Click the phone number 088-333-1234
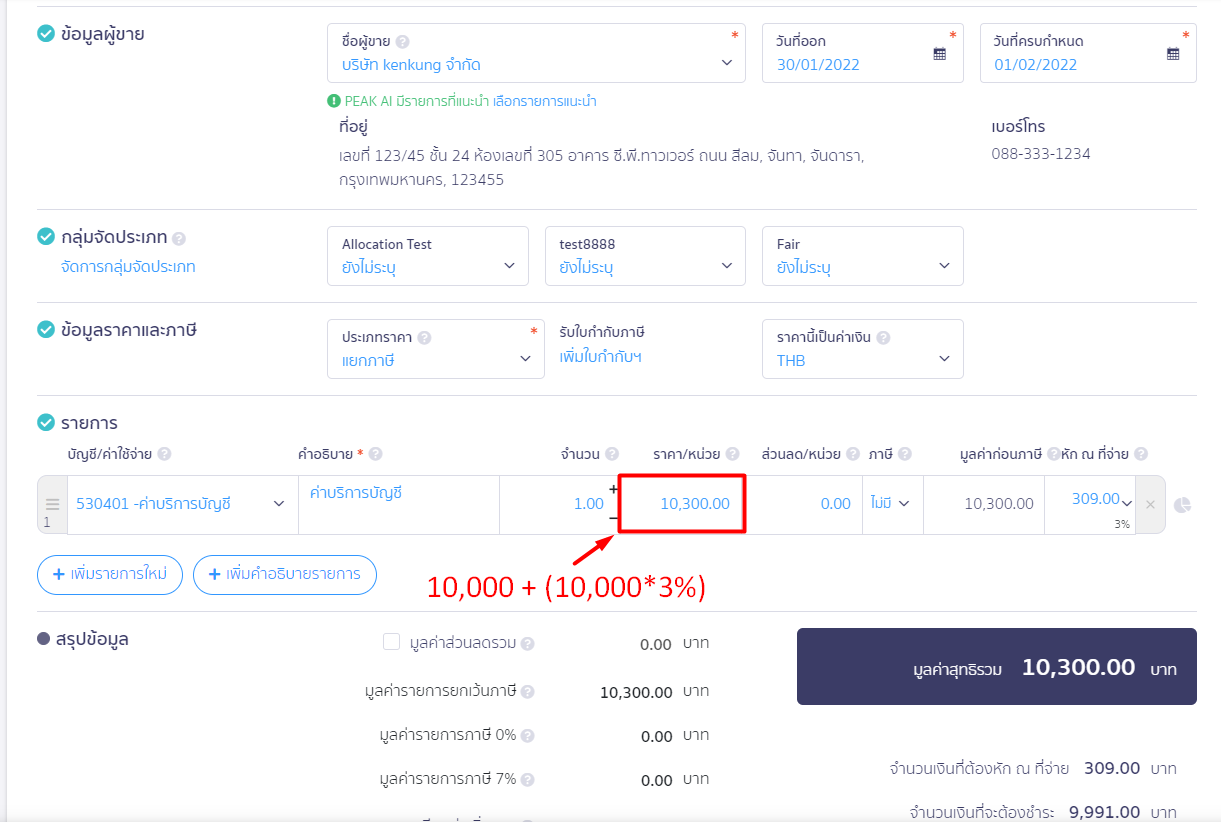Viewport: 1221px width, 828px height. (x=1041, y=154)
